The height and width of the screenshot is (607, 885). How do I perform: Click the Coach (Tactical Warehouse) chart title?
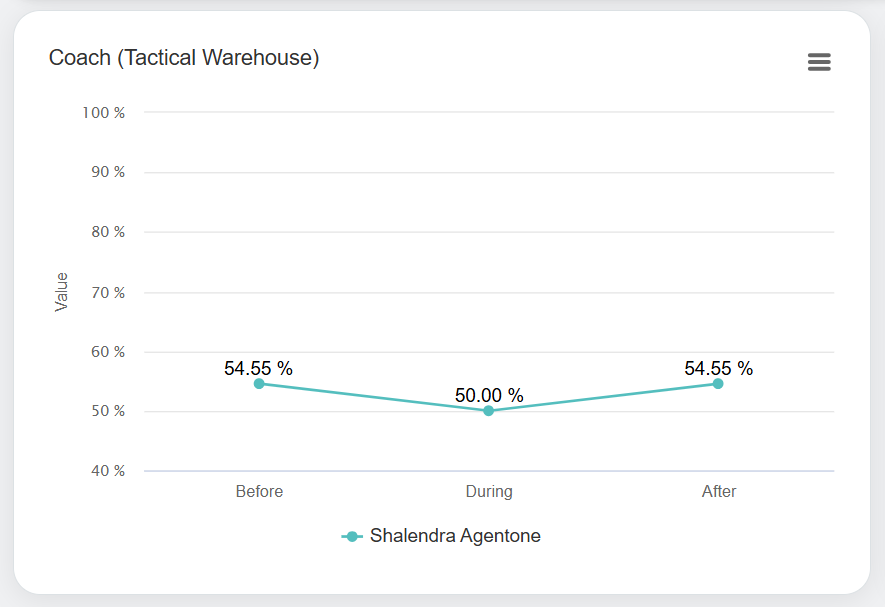(184, 58)
